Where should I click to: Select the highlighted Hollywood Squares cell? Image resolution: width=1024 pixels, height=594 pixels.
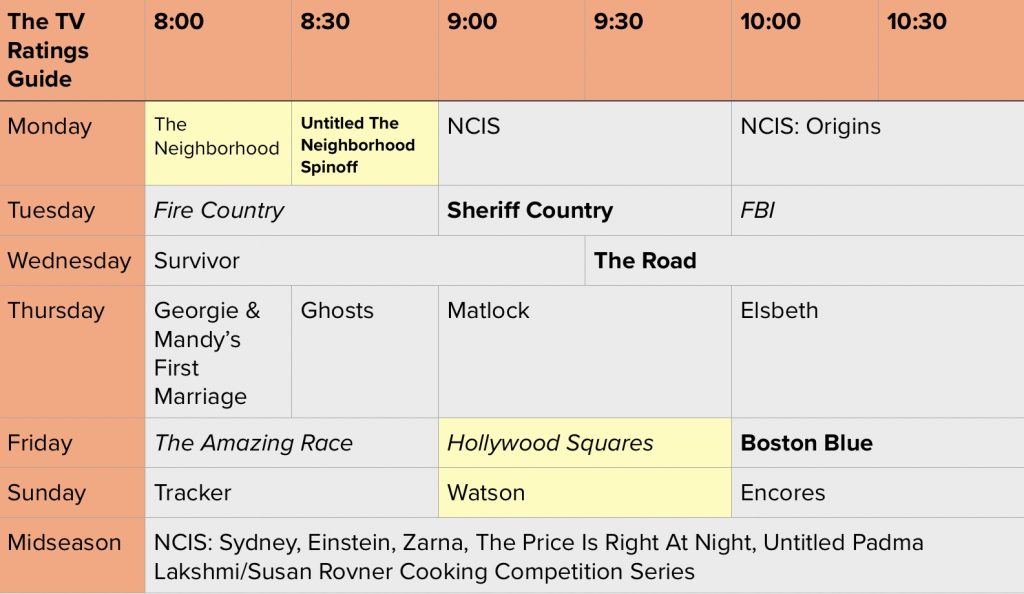(550, 443)
